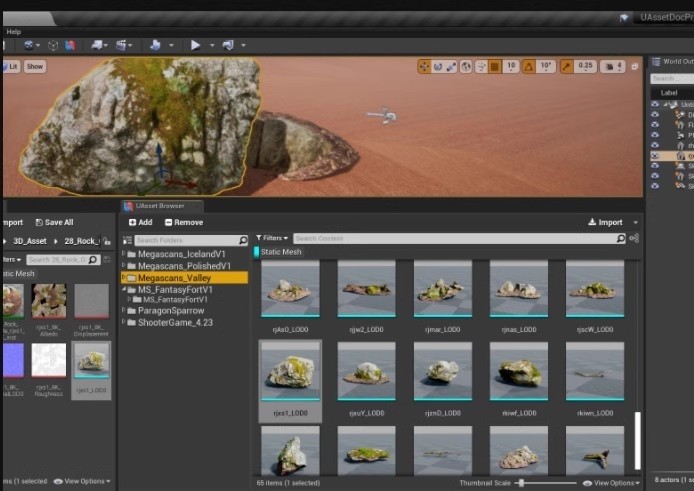The width and height of the screenshot is (694, 491).
Task: Open Source Control dropdown arrow
Action: click(x=38, y=45)
